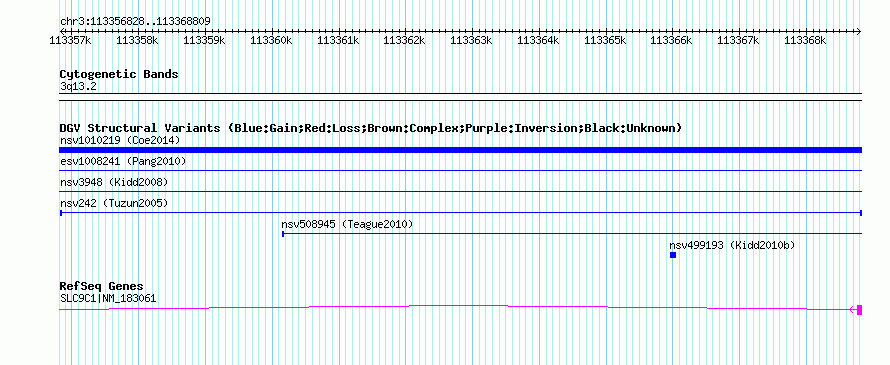Click the 113360k ruler tick label
Viewport: 890px width, 365px height.
pyautogui.click(x=271, y=40)
